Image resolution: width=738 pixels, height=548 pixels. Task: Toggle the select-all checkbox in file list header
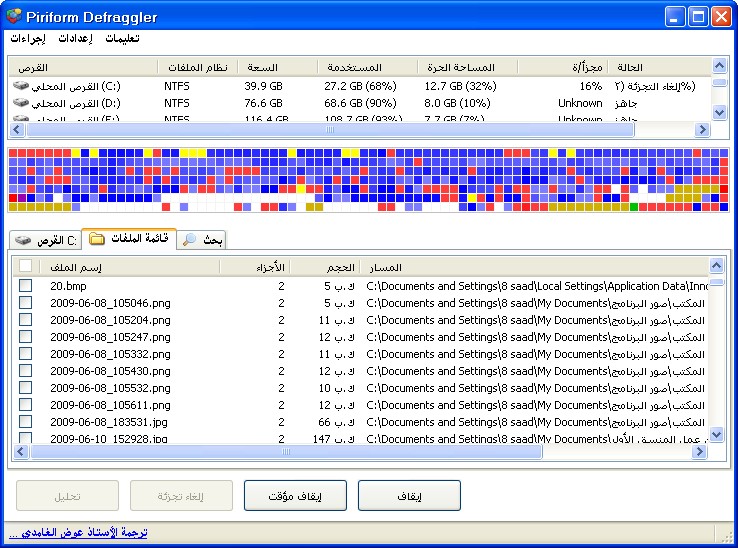click(x=25, y=266)
